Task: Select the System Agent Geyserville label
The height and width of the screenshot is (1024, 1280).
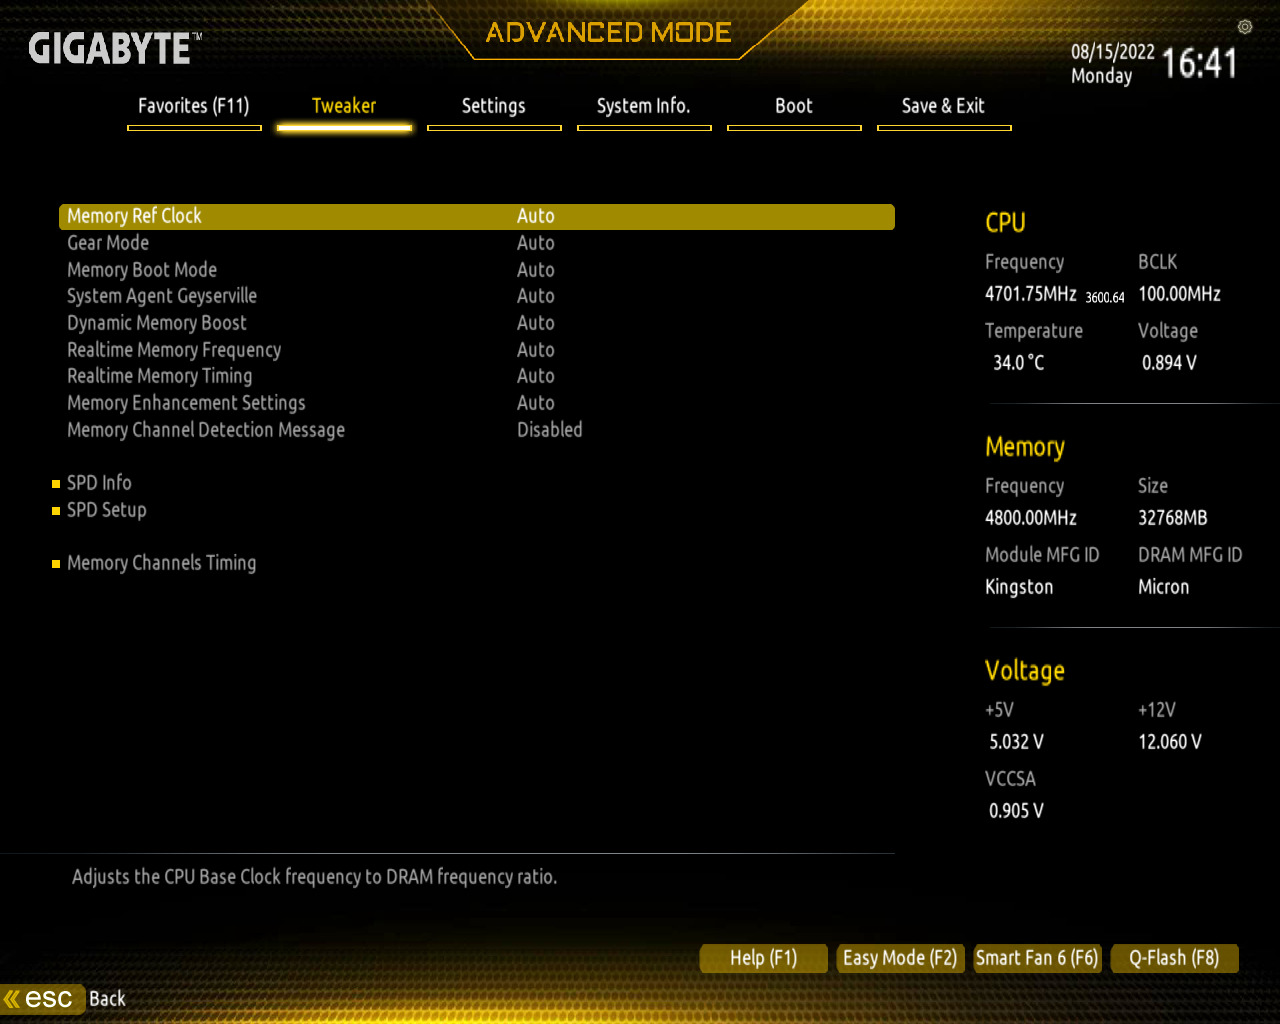Action: pos(162,296)
